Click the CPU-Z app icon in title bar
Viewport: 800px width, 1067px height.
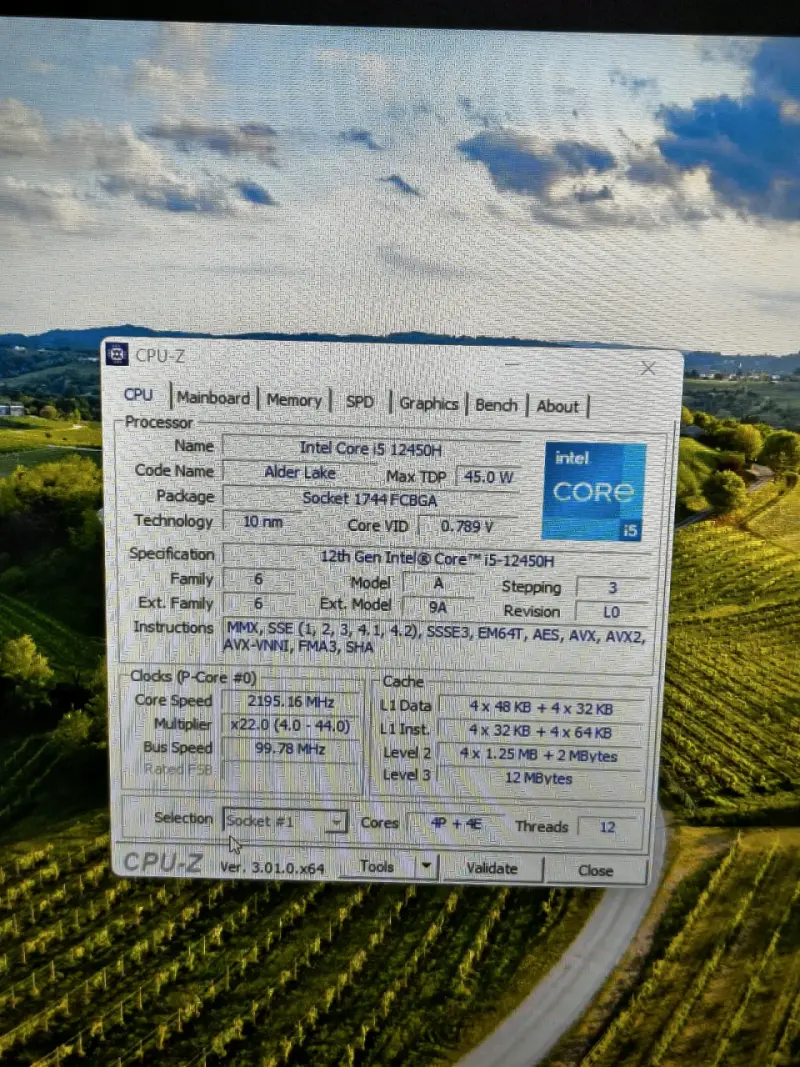[117, 354]
